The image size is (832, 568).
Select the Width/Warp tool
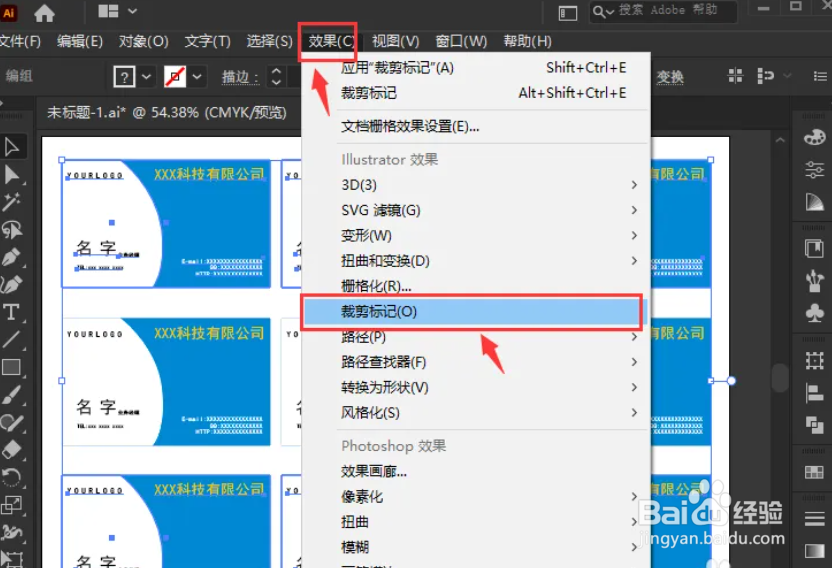[12, 532]
